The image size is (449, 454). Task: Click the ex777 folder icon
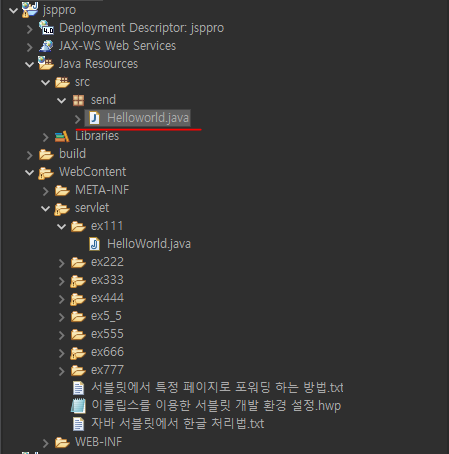pos(78,370)
